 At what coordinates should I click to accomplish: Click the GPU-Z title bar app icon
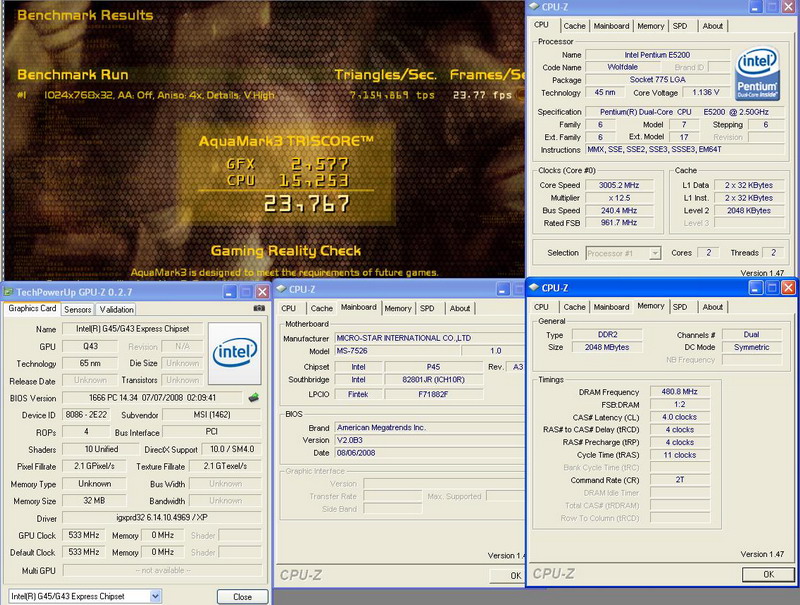[x=9, y=292]
